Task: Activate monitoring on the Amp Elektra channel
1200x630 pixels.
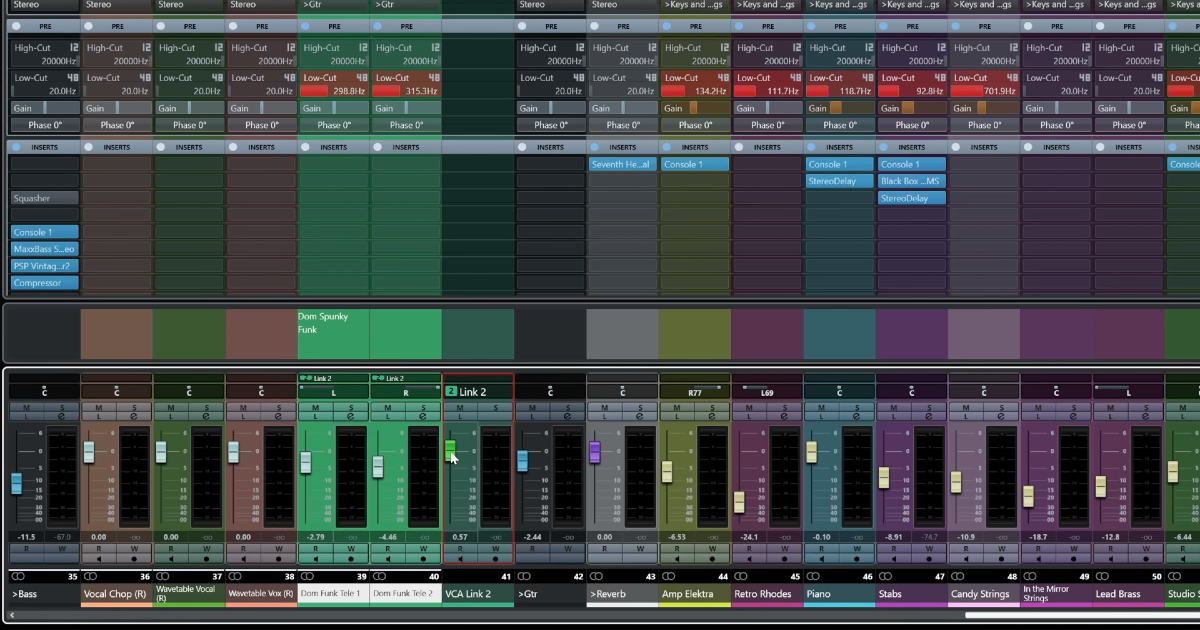Action: coord(677,558)
